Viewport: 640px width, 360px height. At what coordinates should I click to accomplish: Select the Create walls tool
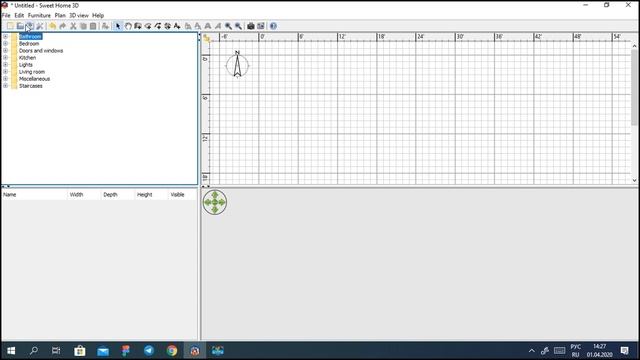pyautogui.click(x=138, y=26)
